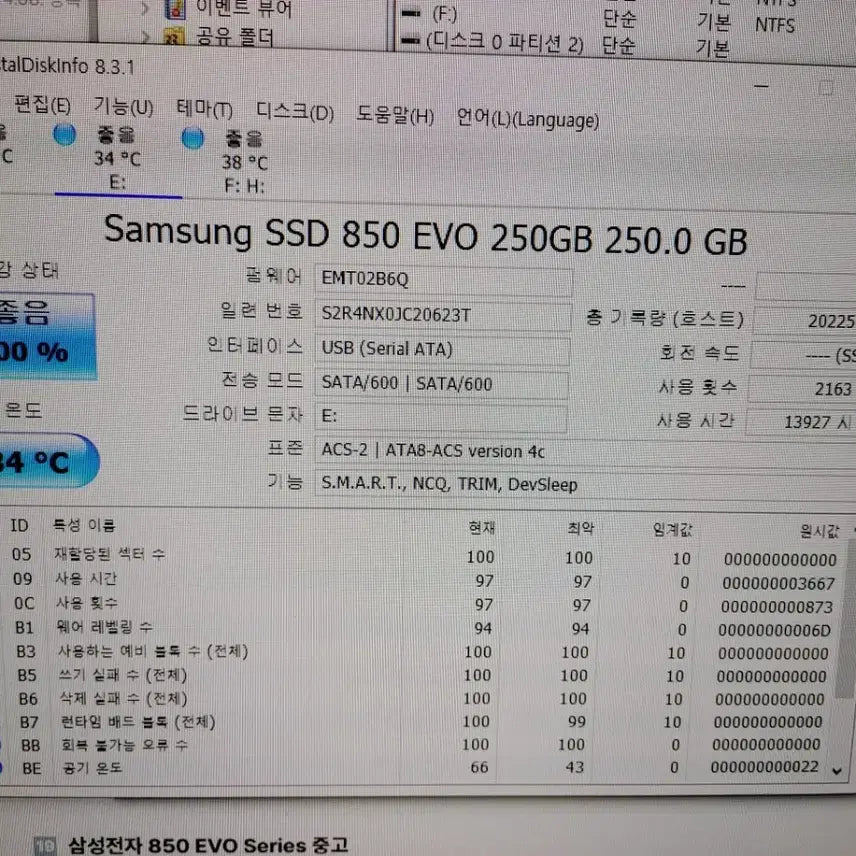Click the standard field ACS-2 | ATA8-ACS
This screenshot has height=856, width=856.
pyautogui.click(x=585, y=453)
